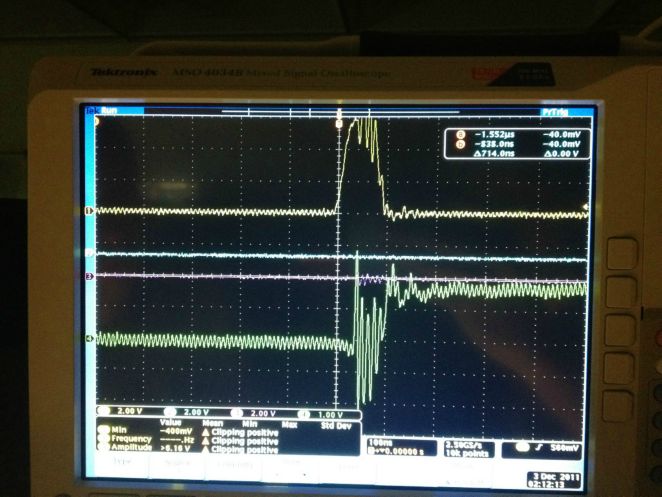Click the channel 1 ground marker
Image resolution: width=662 pixels, height=497 pixels.
coord(90,211)
